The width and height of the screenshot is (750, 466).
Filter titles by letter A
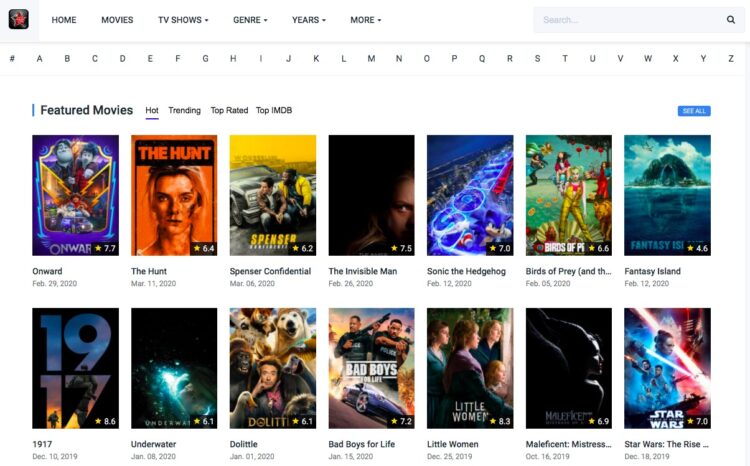[x=39, y=58]
